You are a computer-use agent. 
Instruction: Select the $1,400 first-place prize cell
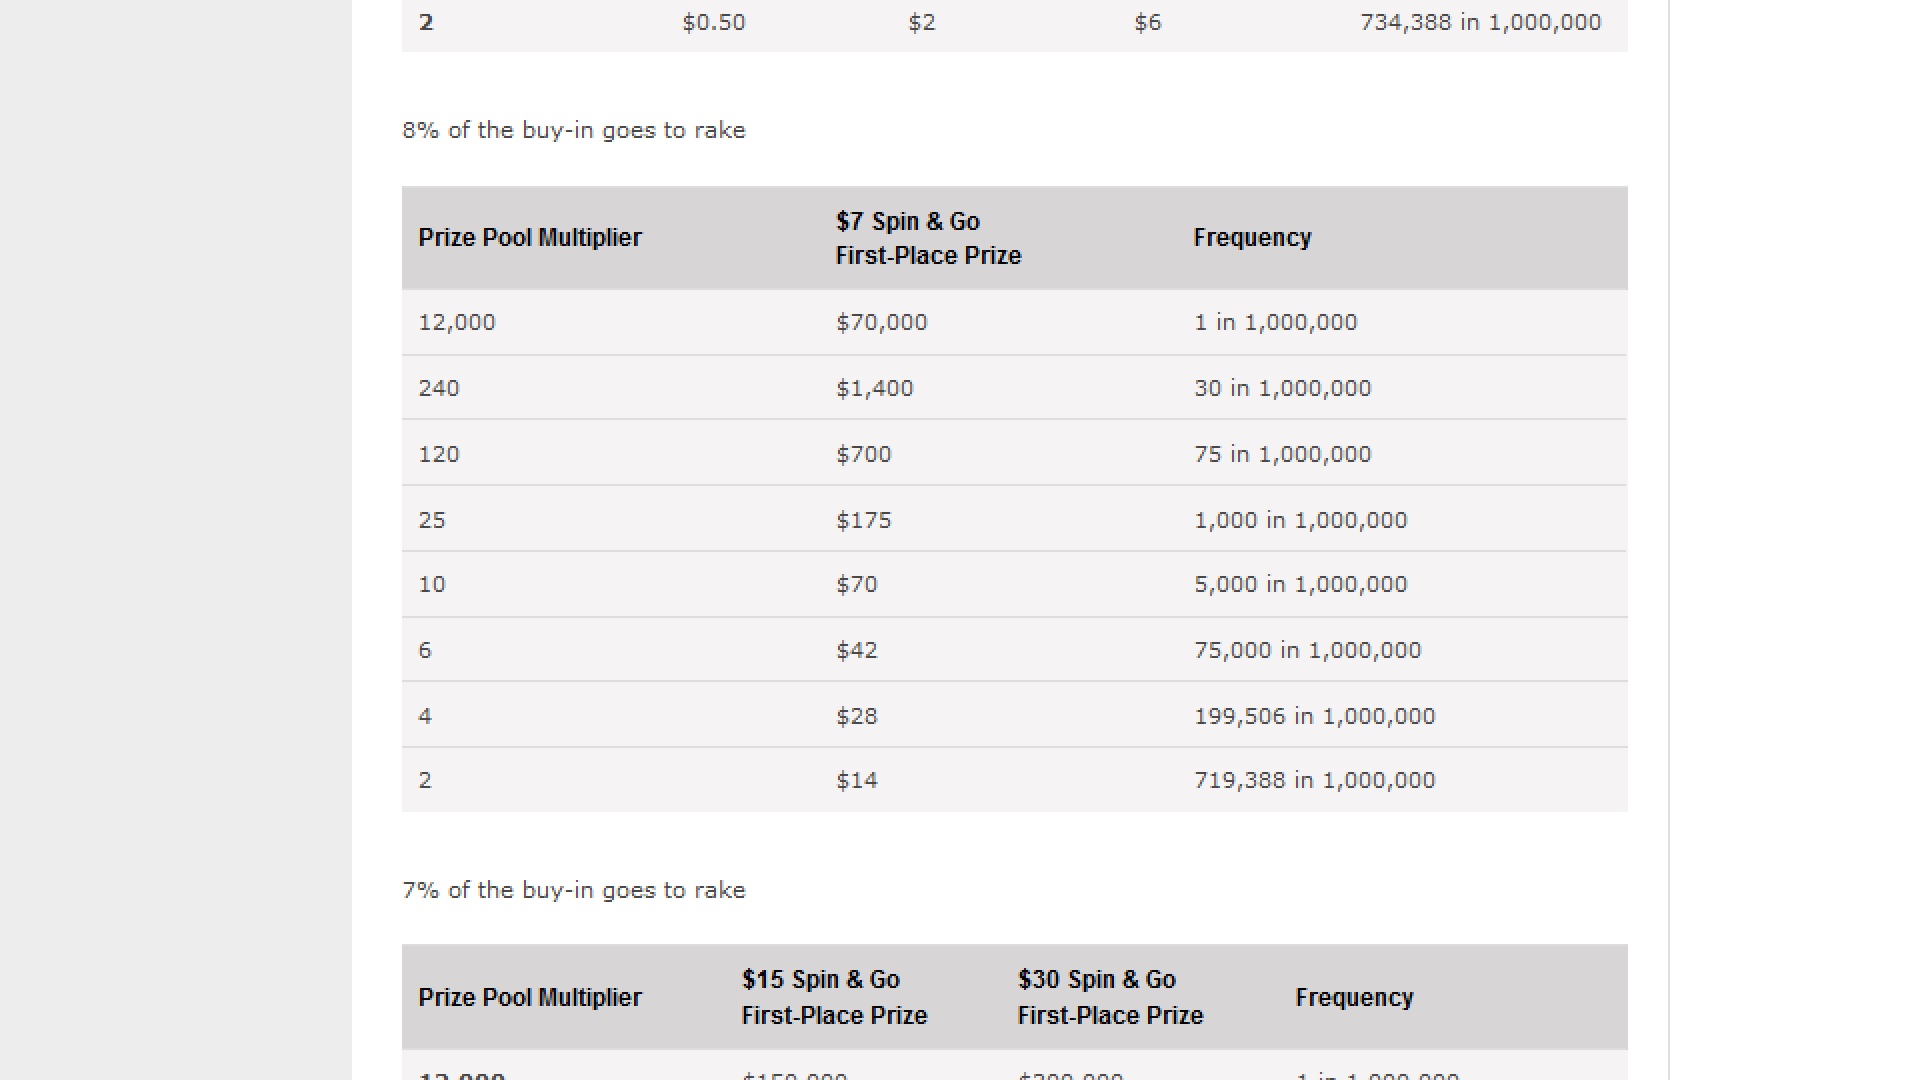pyautogui.click(x=874, y=388)
